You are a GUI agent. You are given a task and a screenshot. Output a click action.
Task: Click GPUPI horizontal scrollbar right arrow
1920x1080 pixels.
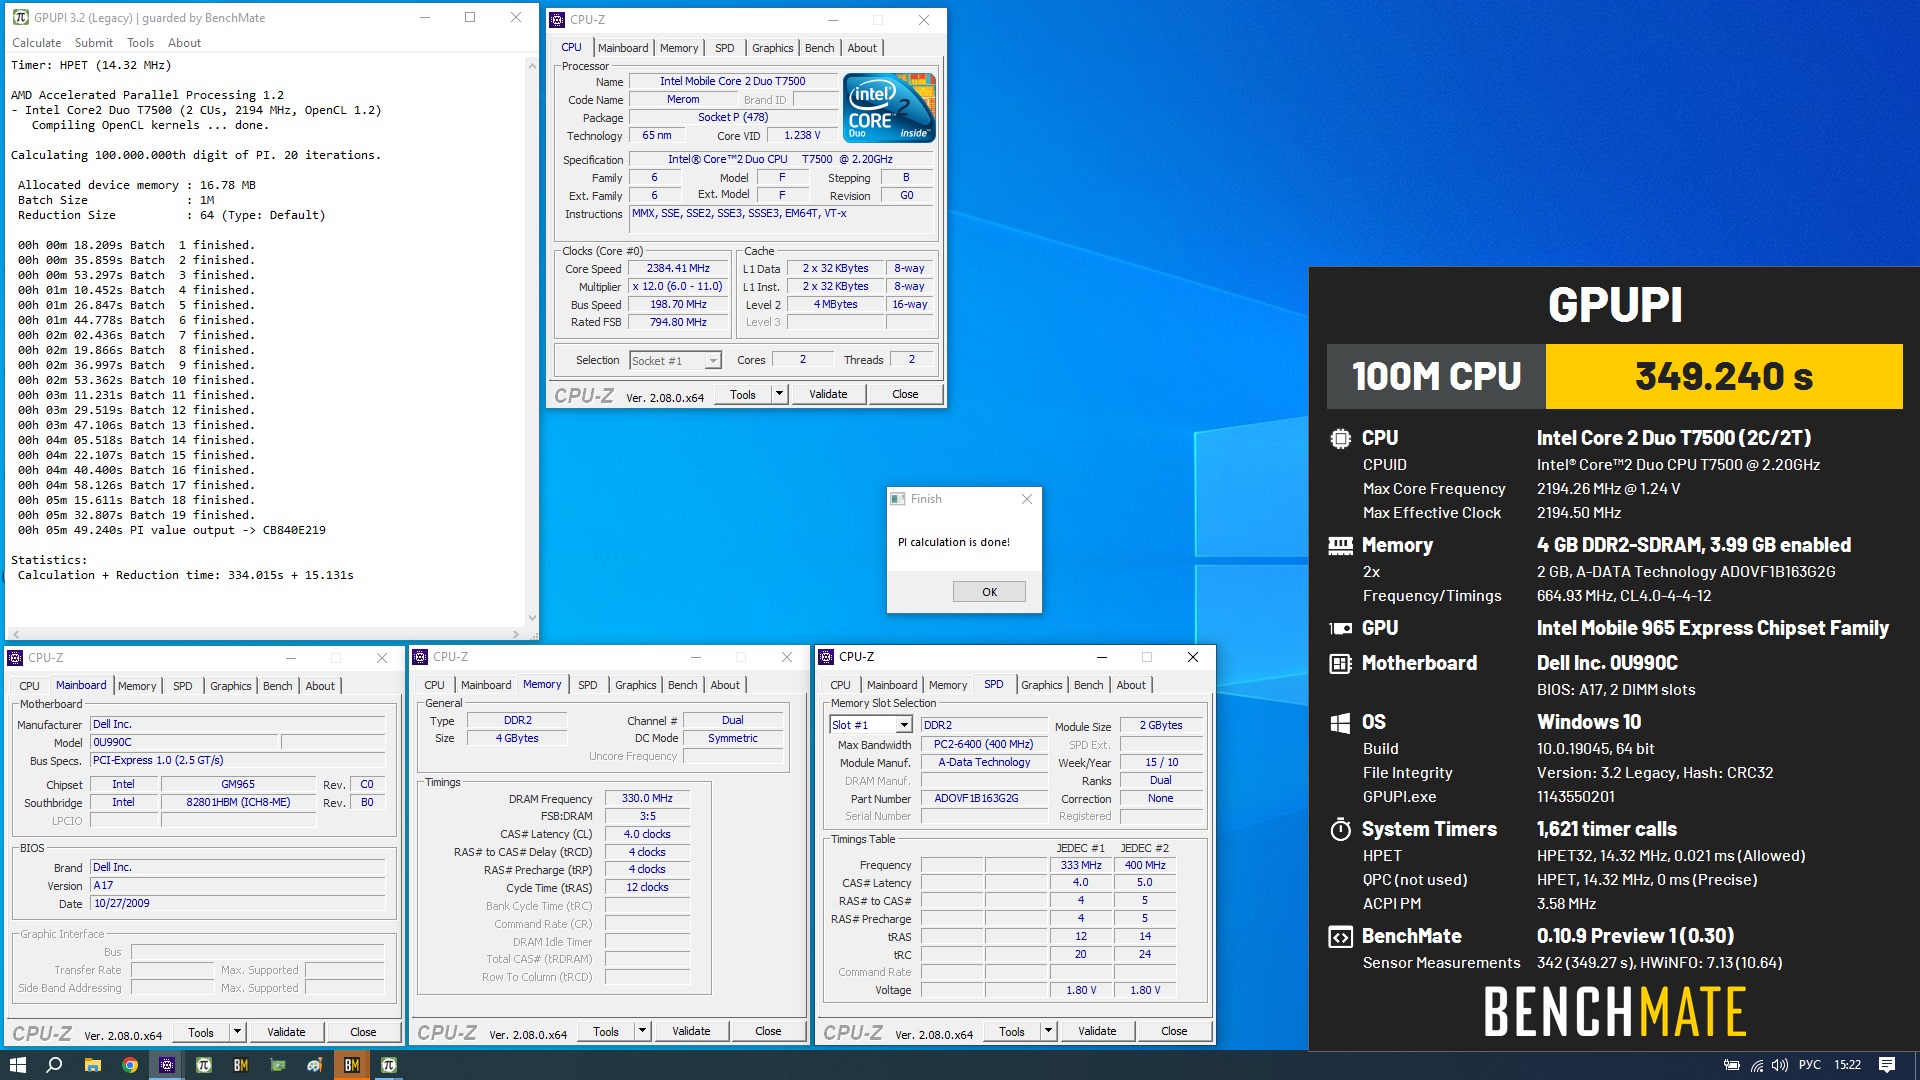tap(516, 634)
